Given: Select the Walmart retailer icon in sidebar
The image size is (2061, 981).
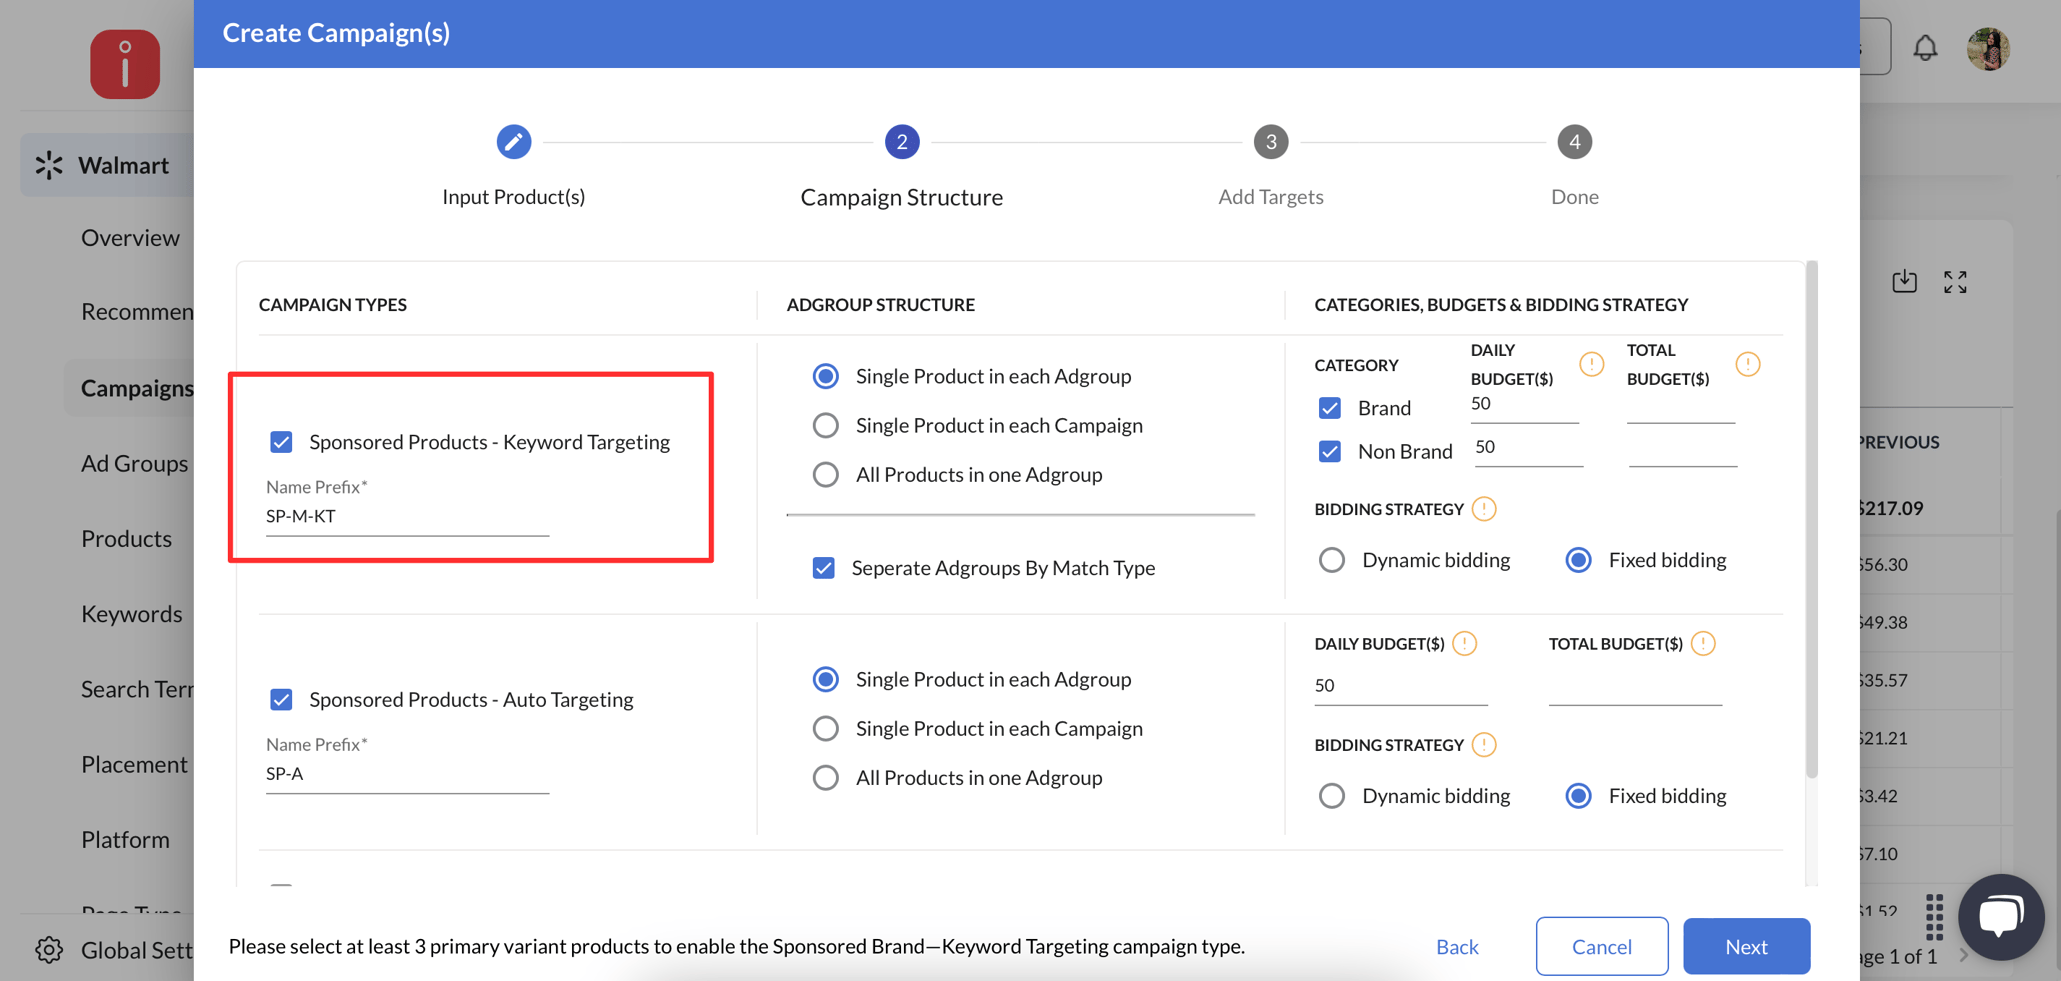Looking at the screenshot, I should pyautogui.click(x=48, y=164).
